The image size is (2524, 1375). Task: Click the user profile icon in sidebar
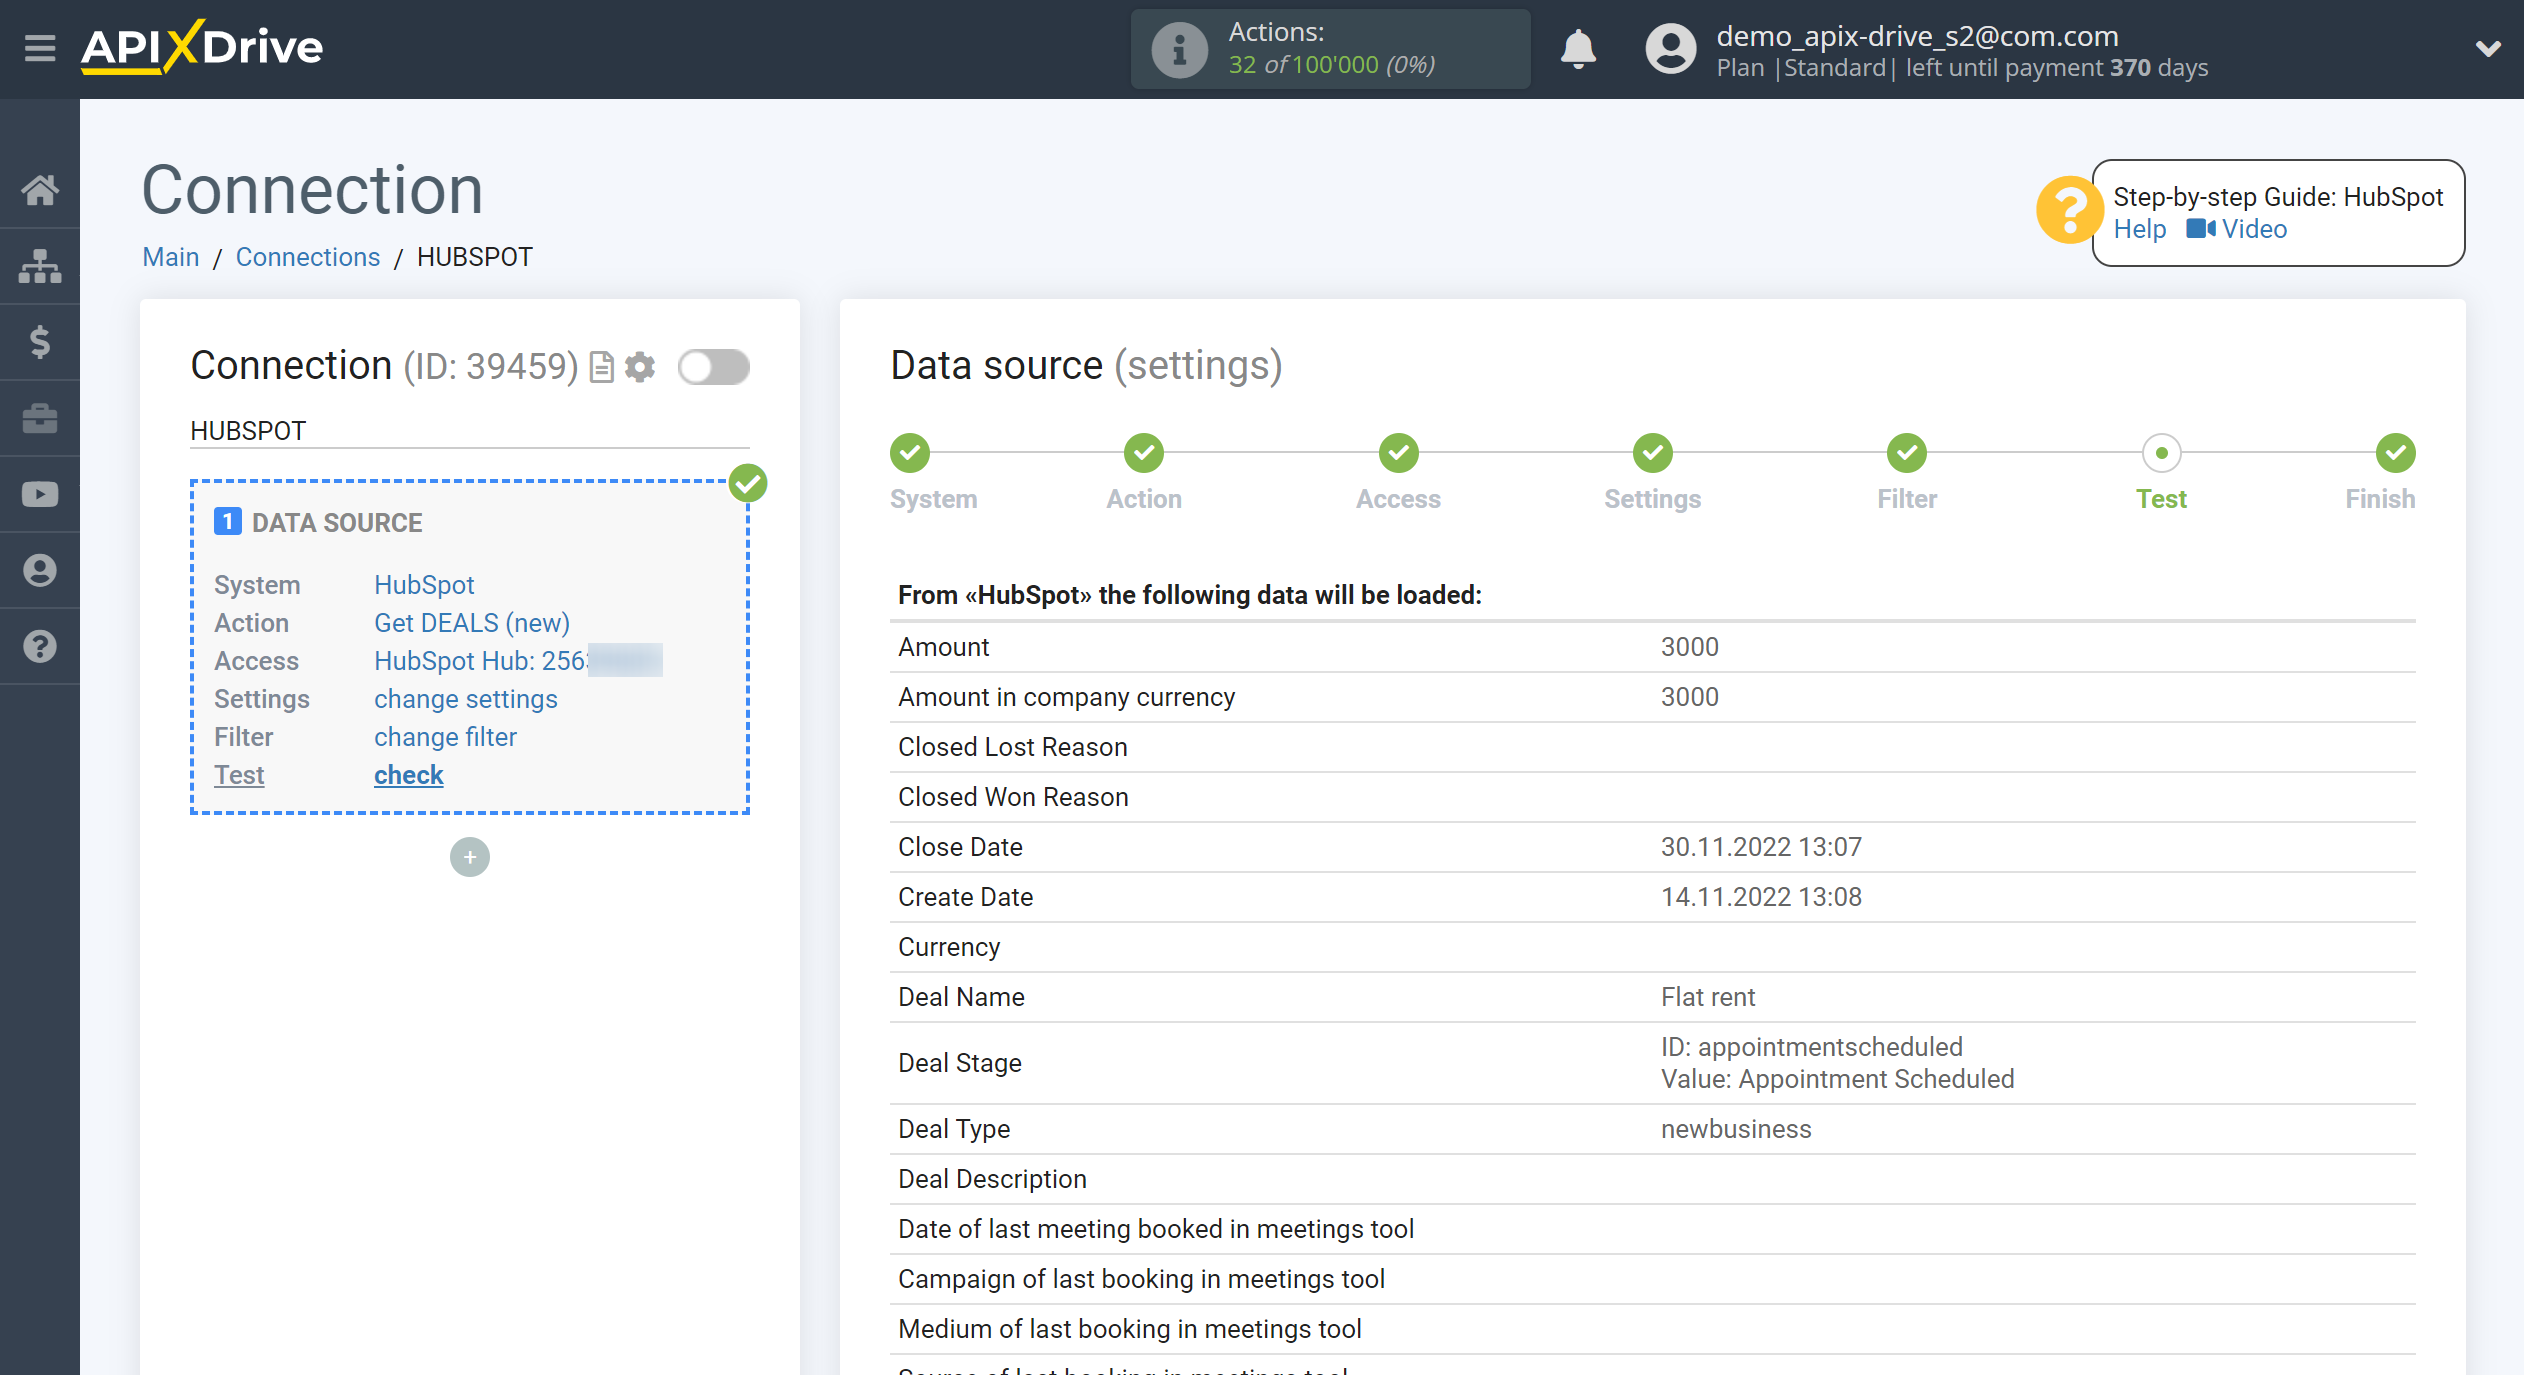41,571
